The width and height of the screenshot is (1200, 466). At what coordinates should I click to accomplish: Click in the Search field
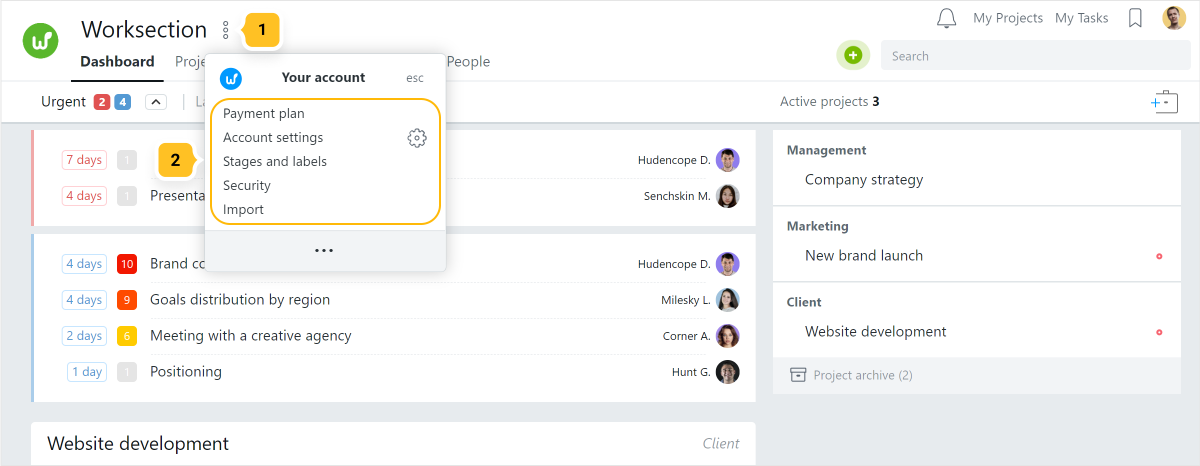[1034, 56]
